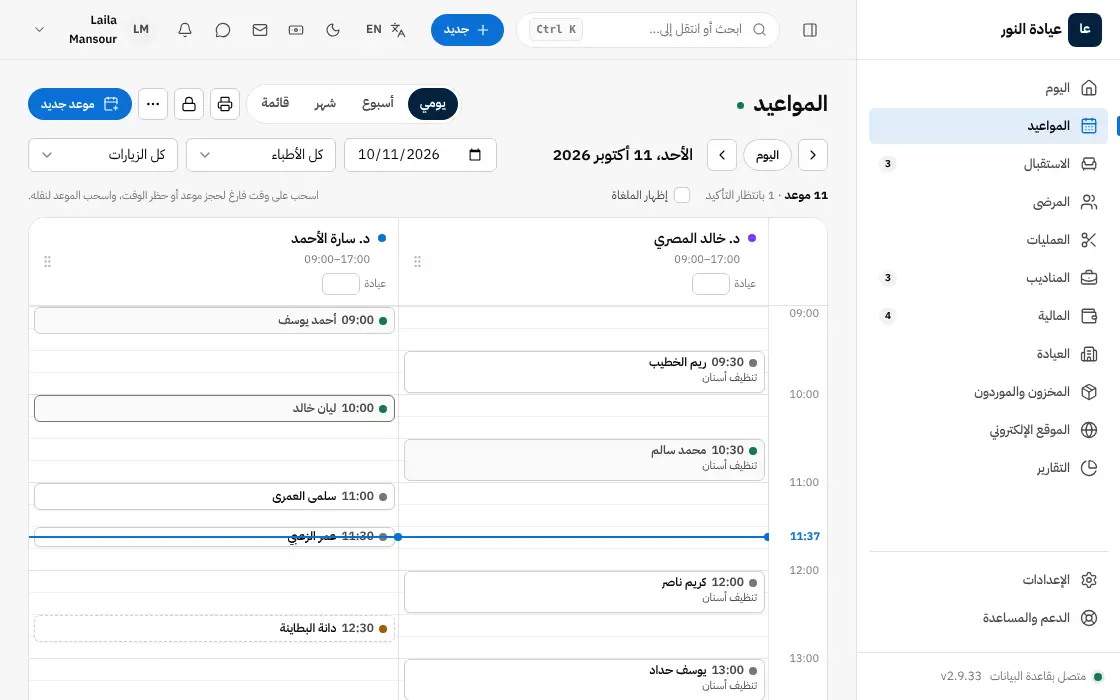This screenshot has height=700, width=1120.
Task: Open the mail envelope icon
Action: (260, 30)
